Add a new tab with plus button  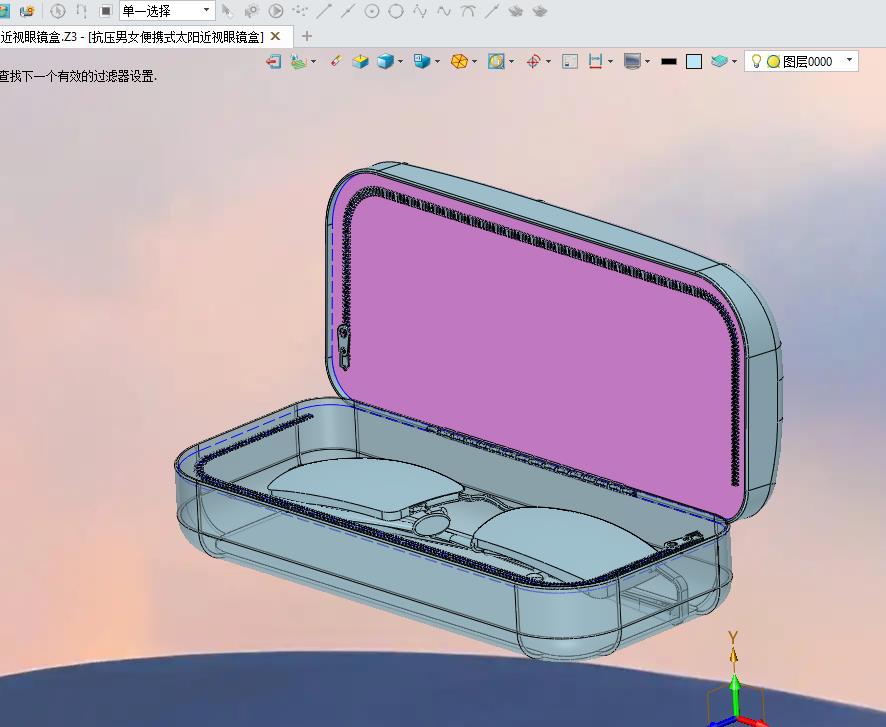(x=307, y=37)
